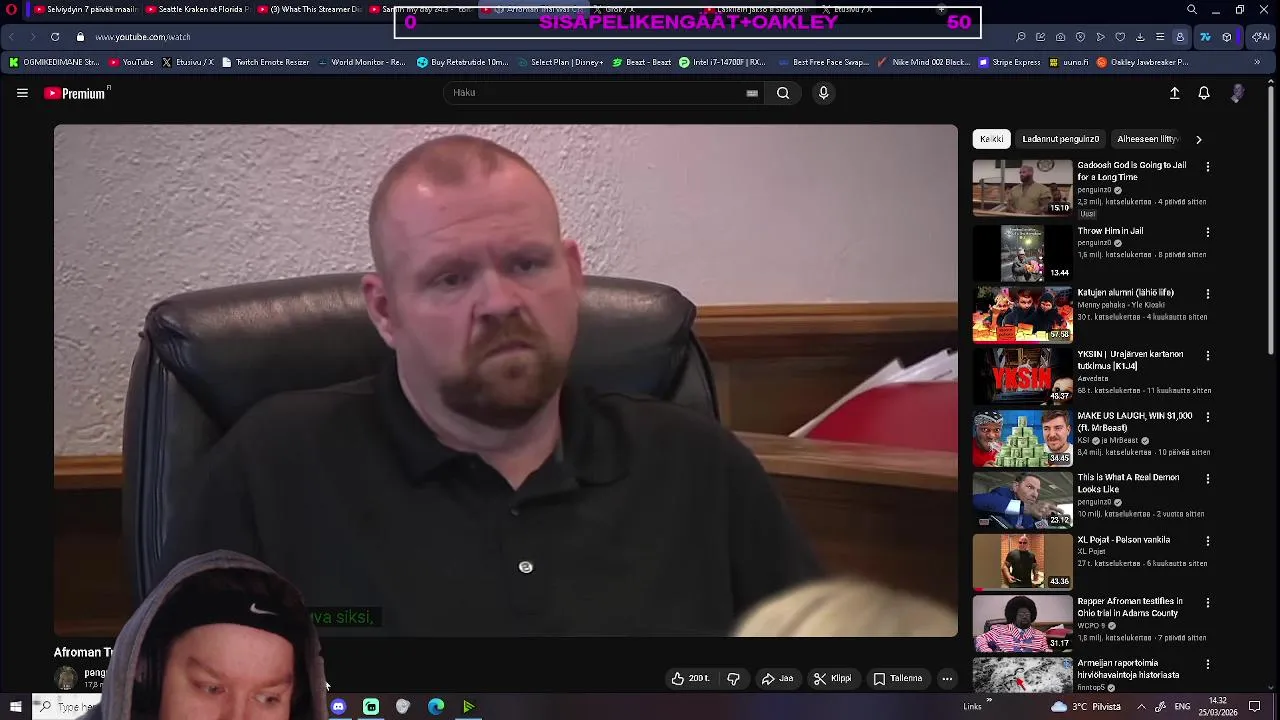Select the Aiheeseen liittyv filter chip
The width and height of the screenshot is (1280, 720).
[1147, 139]
